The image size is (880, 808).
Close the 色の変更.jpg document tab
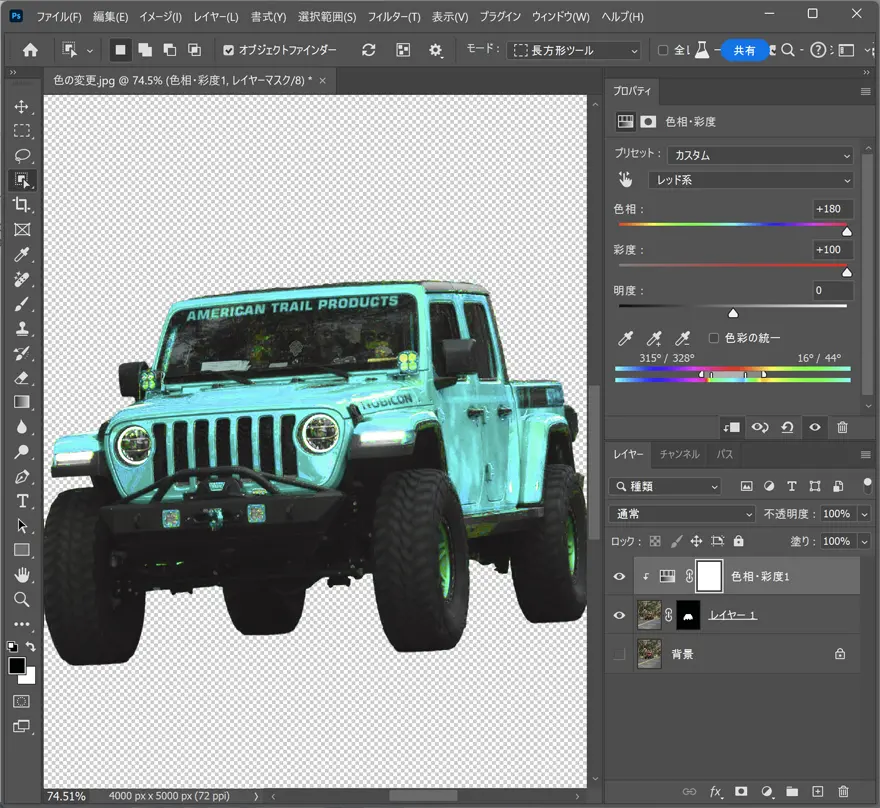(323, 81)
